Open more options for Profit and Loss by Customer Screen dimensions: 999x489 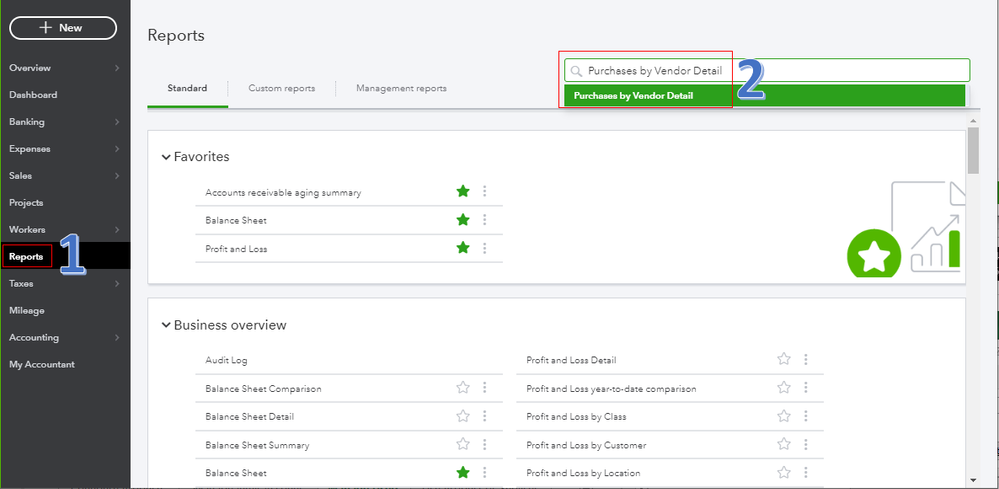(x=806, y=445)
